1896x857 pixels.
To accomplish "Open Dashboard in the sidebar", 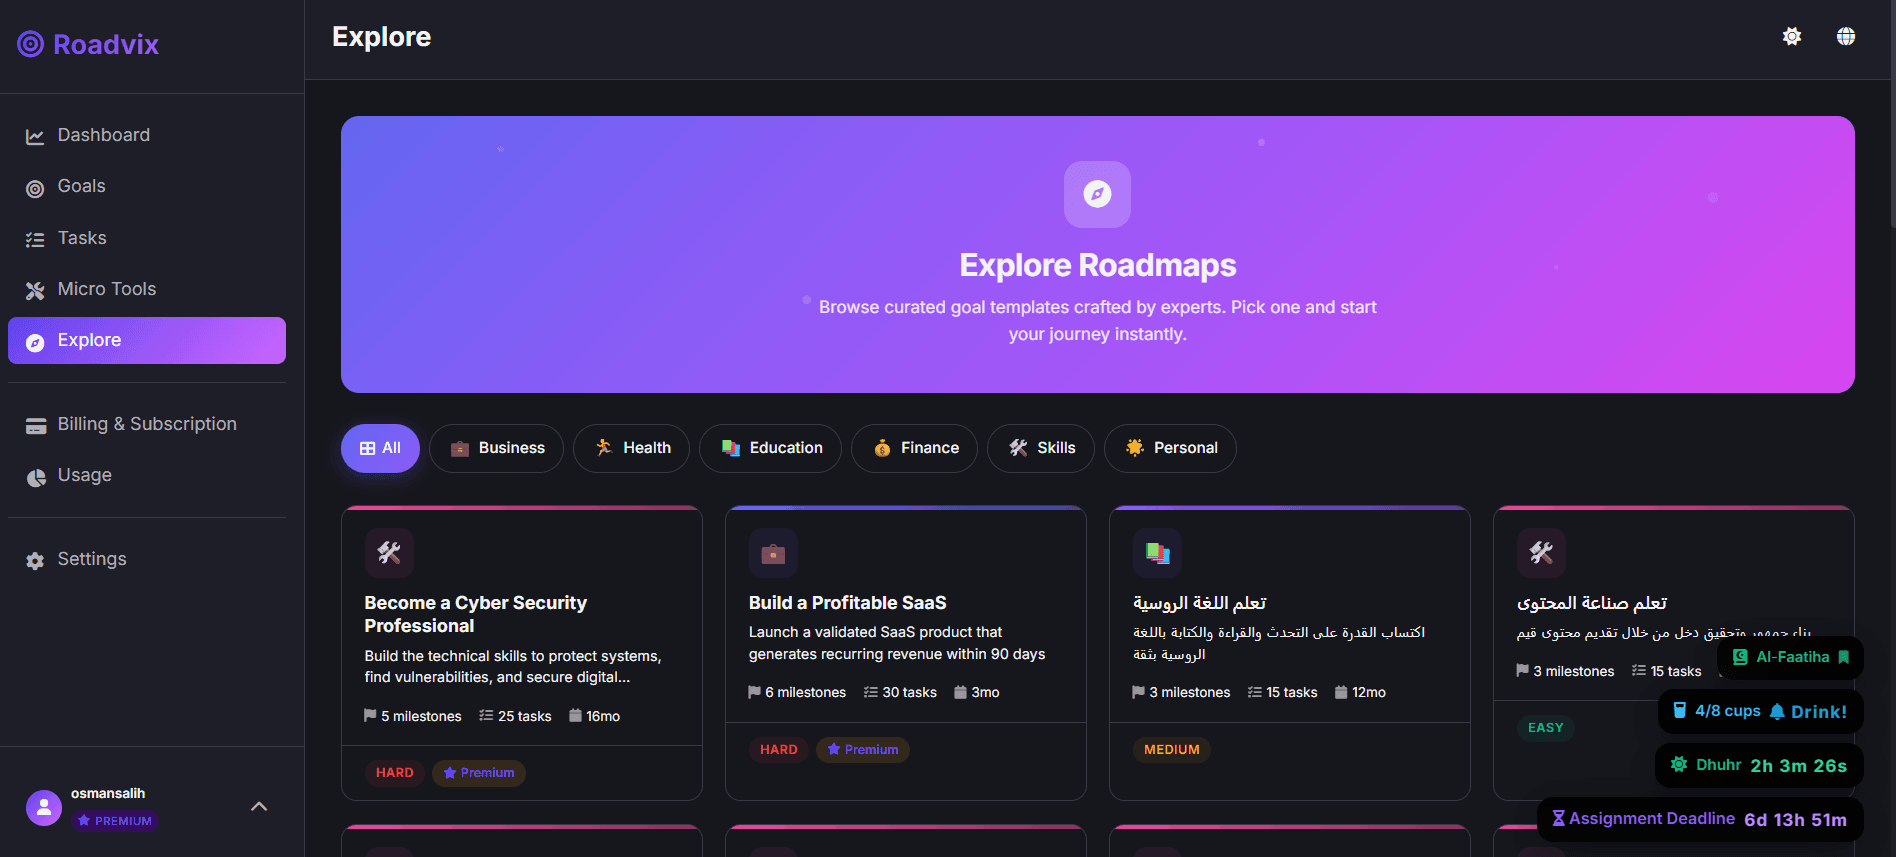I will click(x=147, y=135).
